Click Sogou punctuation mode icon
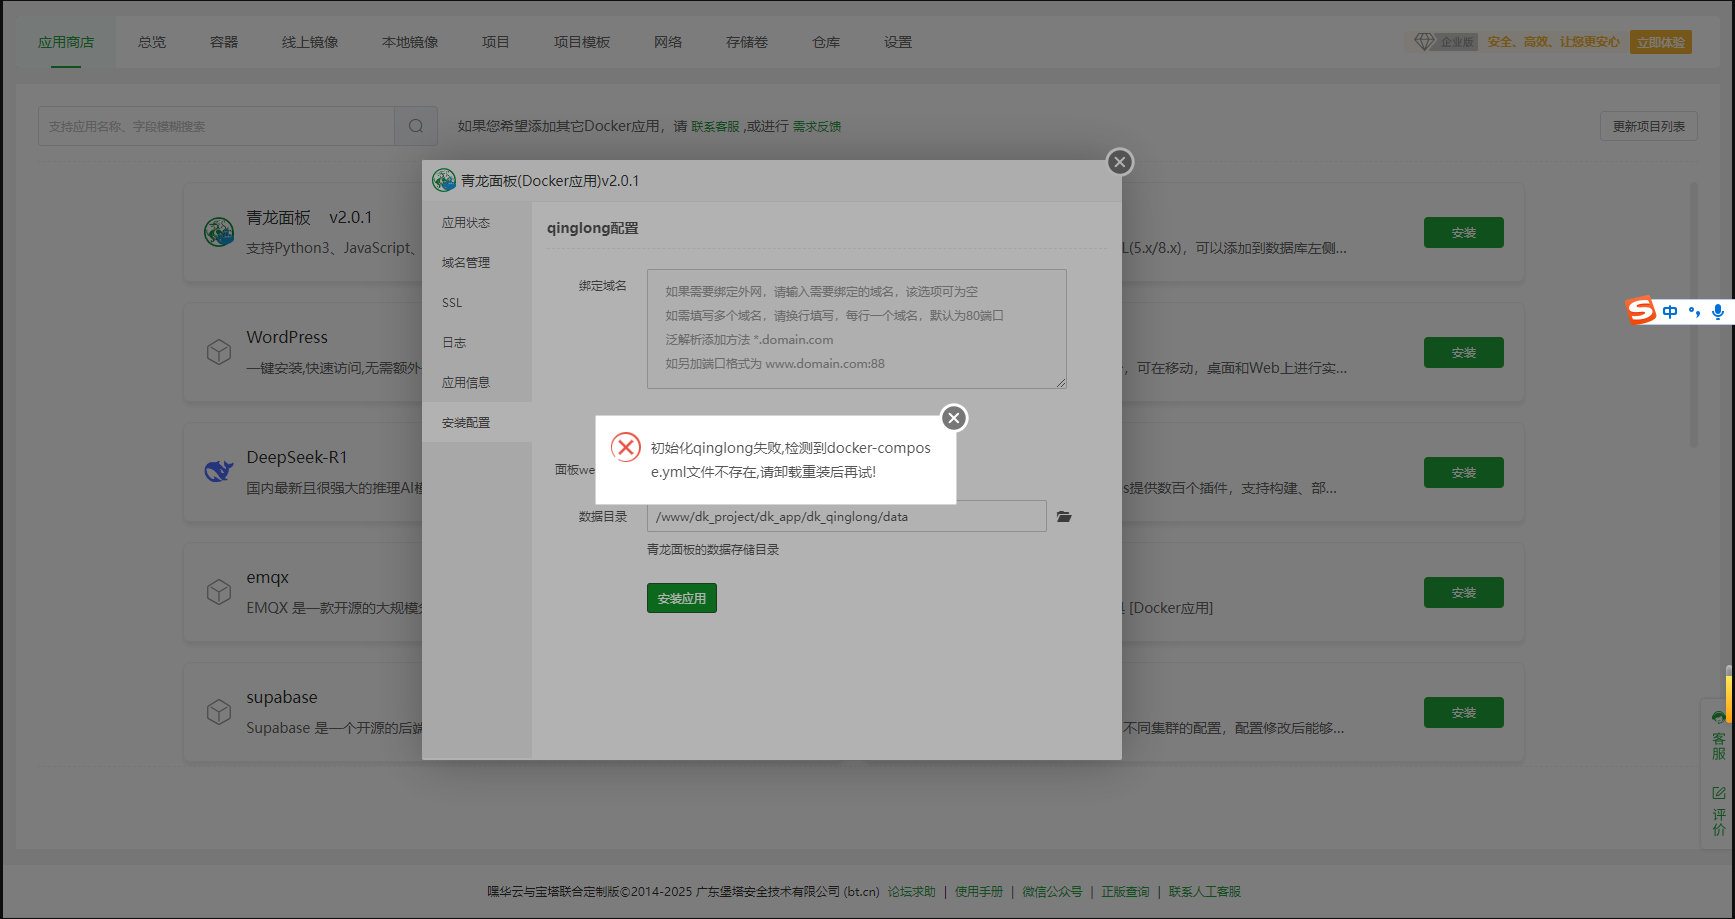 pyautogui.click(x=1694, y=312)
